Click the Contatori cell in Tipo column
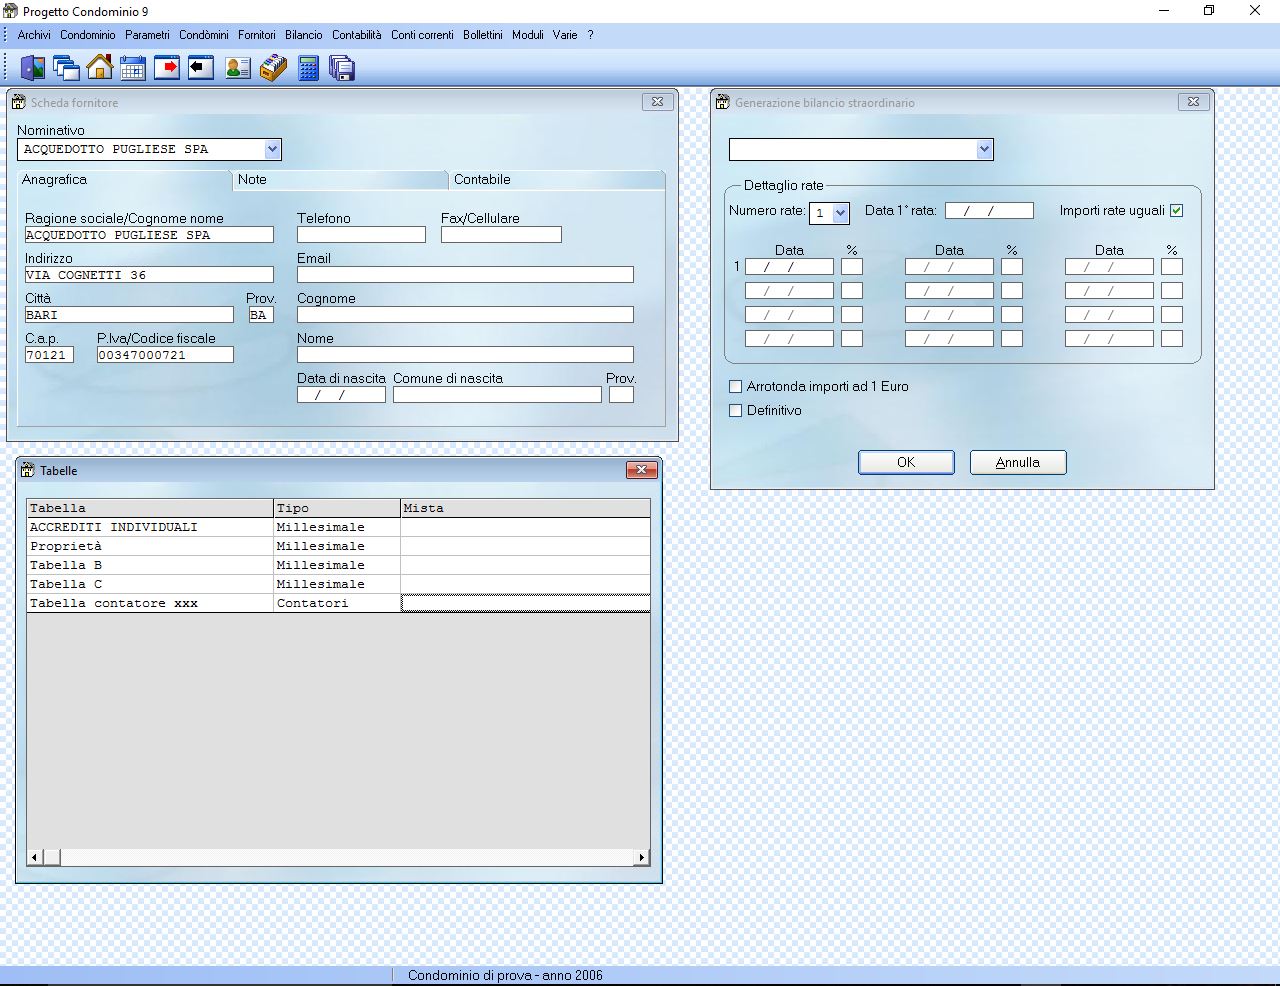Image resolution: width=1280 pixels, height=986 pixels. pos(337,603)
